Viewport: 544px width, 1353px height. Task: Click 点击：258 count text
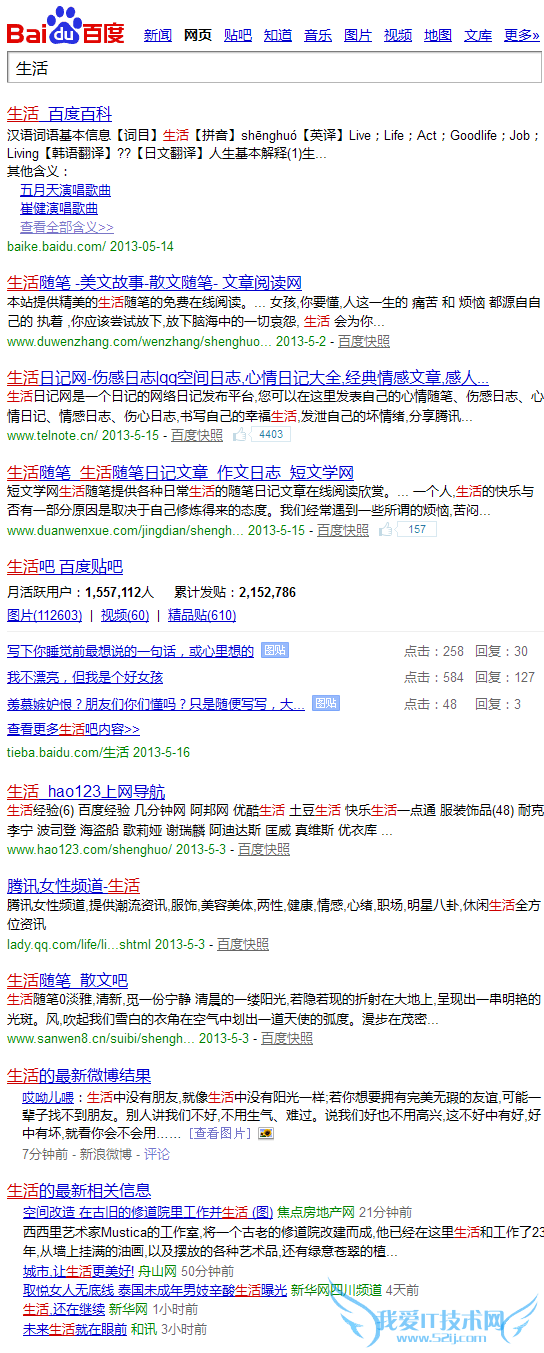[x=434, y=651]
